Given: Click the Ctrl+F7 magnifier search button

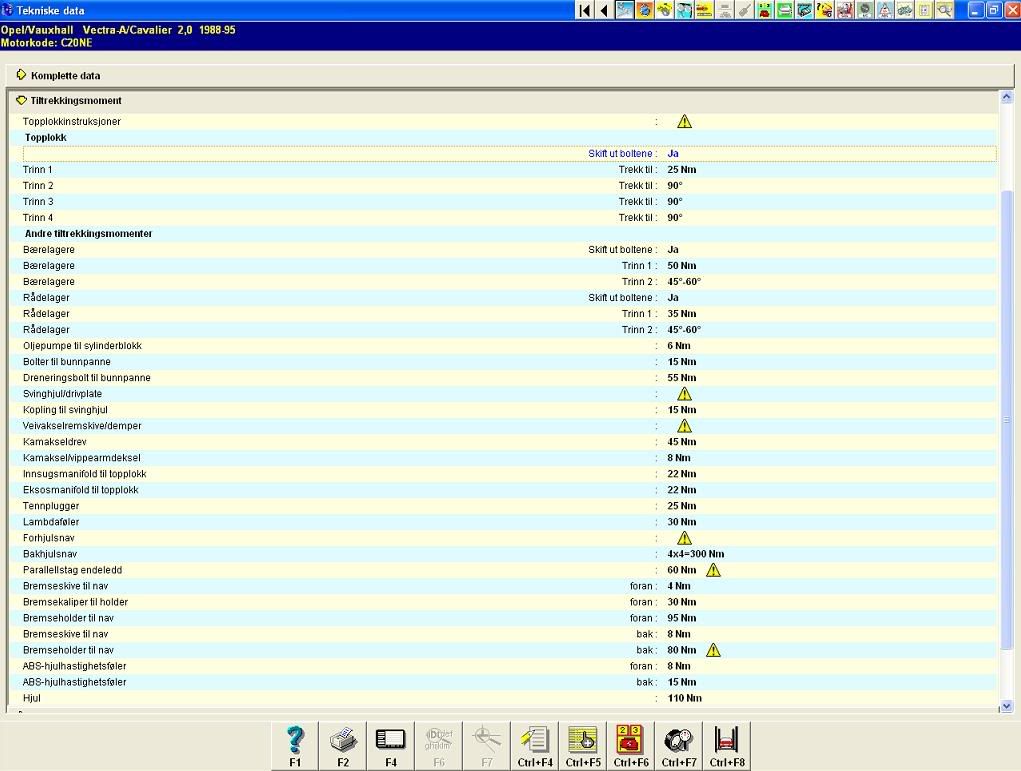Looking at the screenshot, I should (x=679, y=746).
